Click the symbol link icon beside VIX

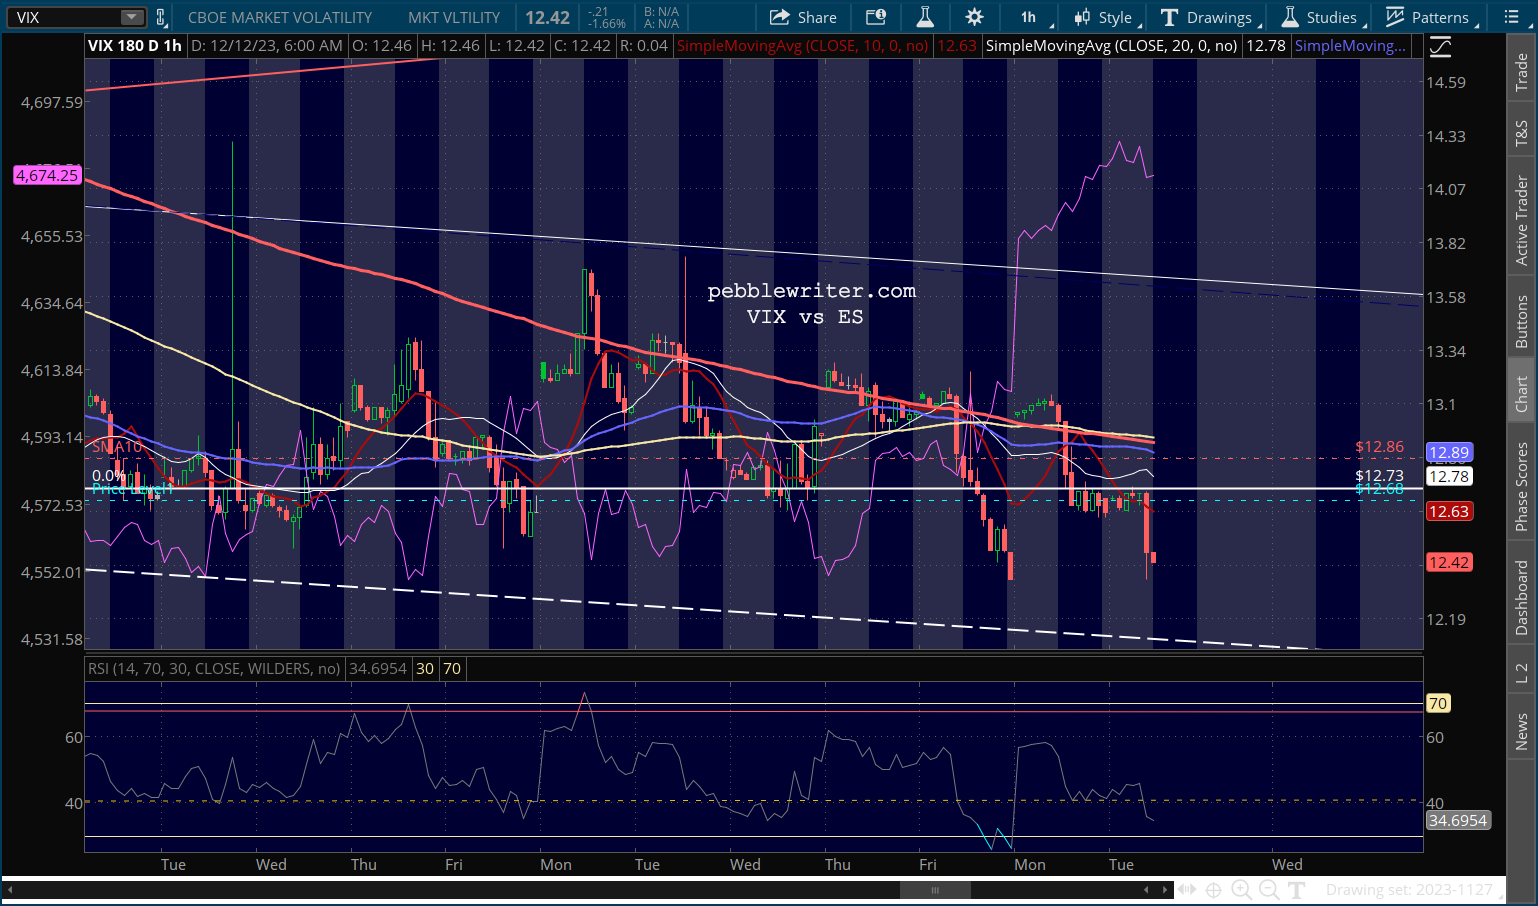pyautogui.click(x=160, y=17)
